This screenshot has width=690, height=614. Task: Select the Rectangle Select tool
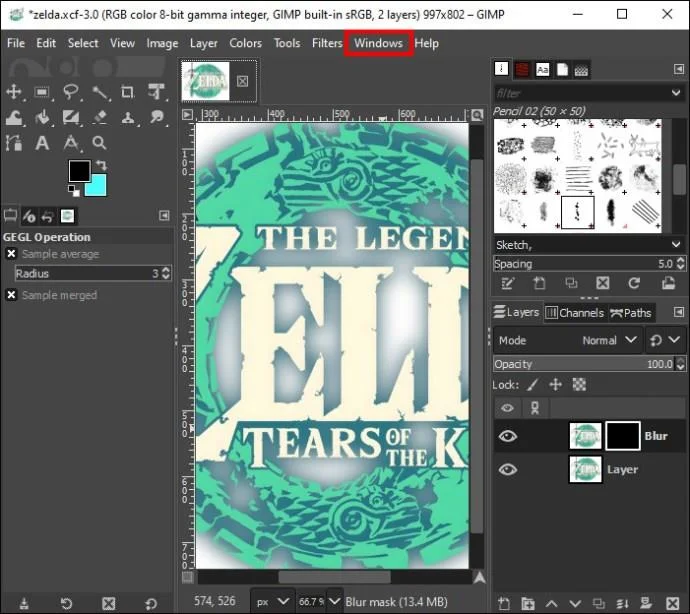point(42,92)
